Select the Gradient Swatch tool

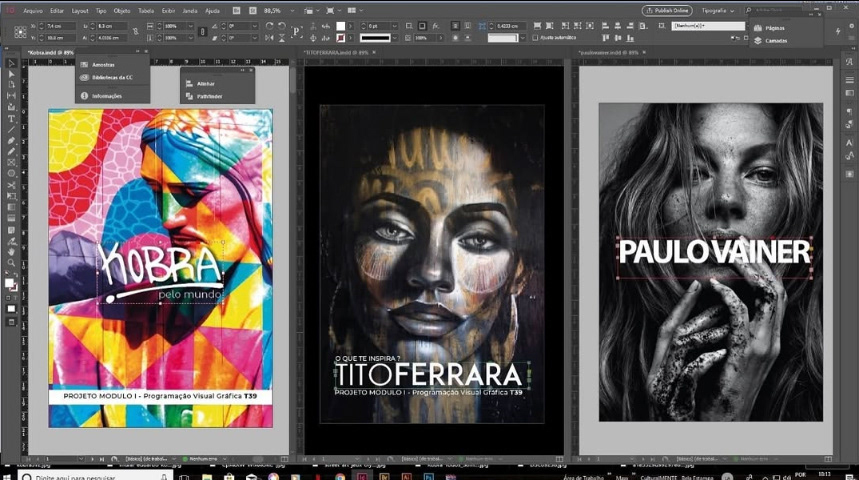tap(11, 207)
